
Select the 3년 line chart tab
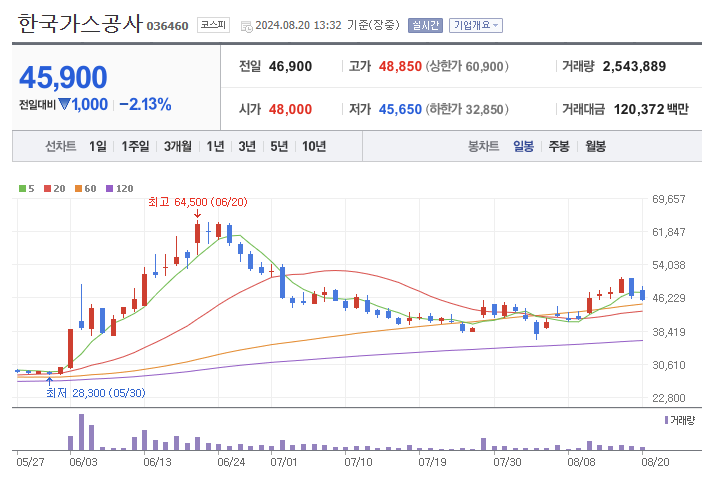(x=247, y=146)
